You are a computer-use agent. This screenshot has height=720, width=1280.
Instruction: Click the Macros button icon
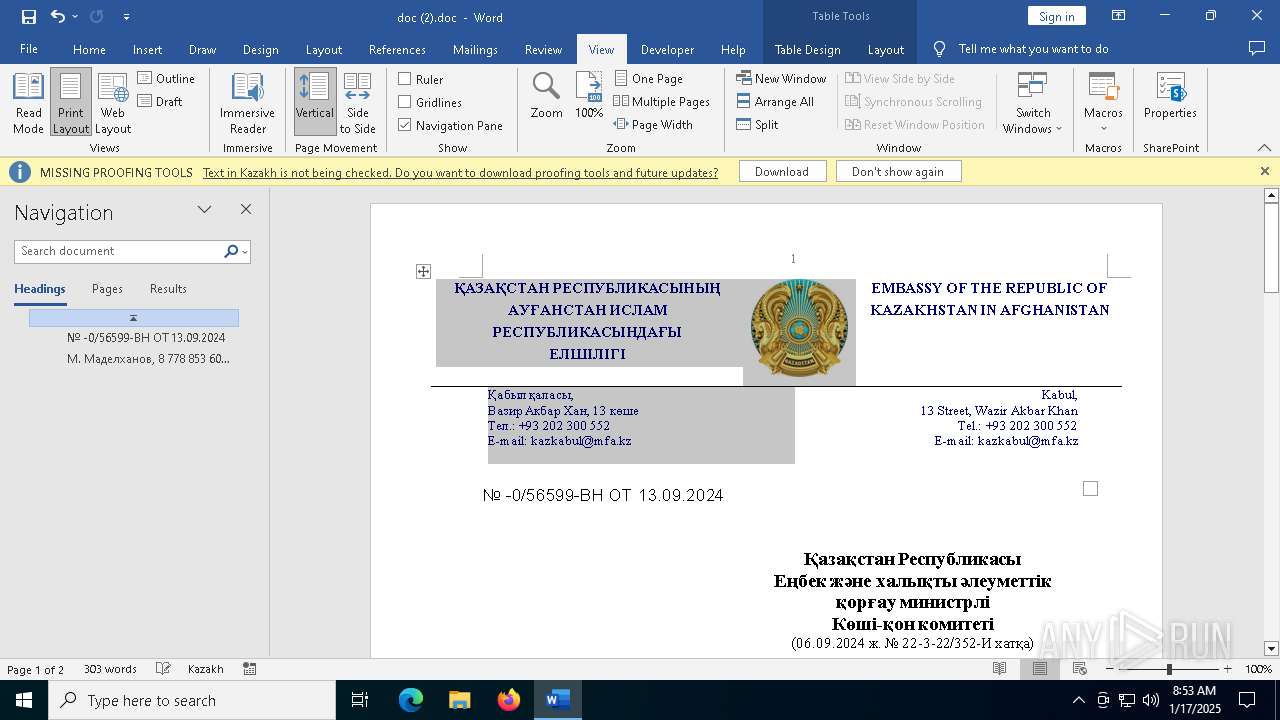click(1103, 87)
